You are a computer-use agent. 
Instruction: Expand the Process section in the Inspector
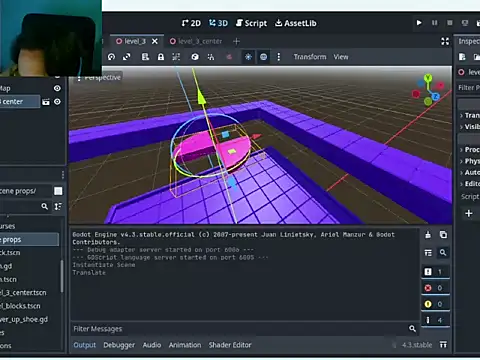coord(469,150)
